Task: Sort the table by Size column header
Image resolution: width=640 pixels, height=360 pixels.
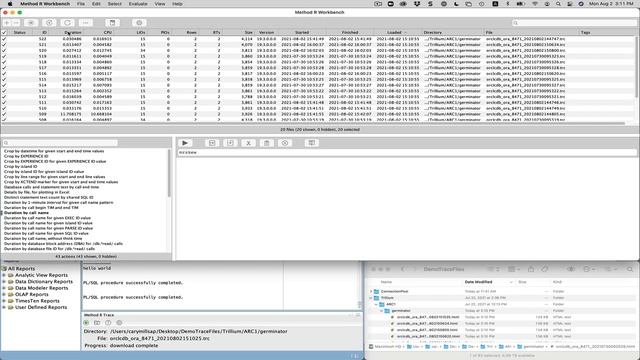Action: (x=248, y=32)
